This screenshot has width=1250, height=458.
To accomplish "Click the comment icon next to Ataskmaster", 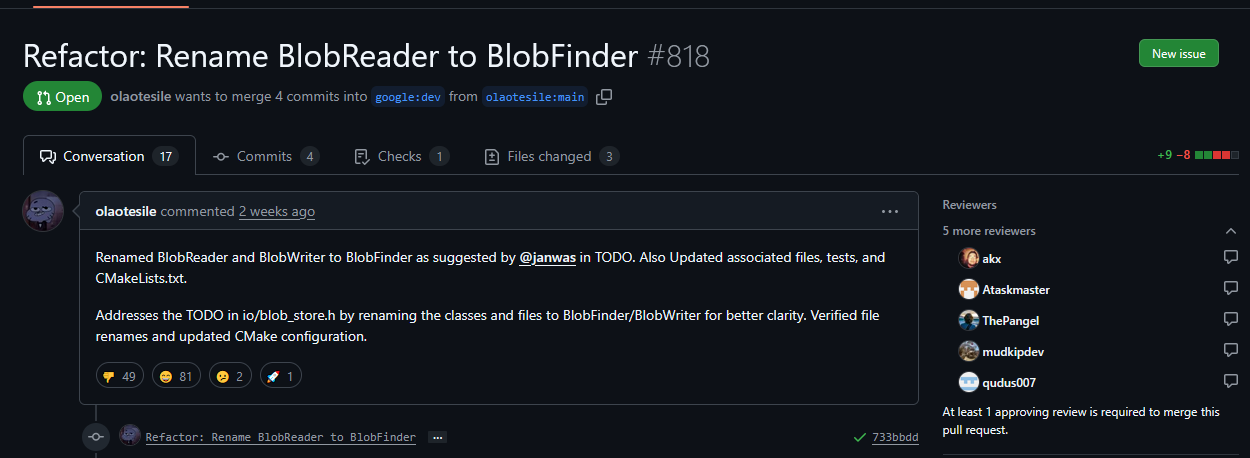I will (1230, 289).
